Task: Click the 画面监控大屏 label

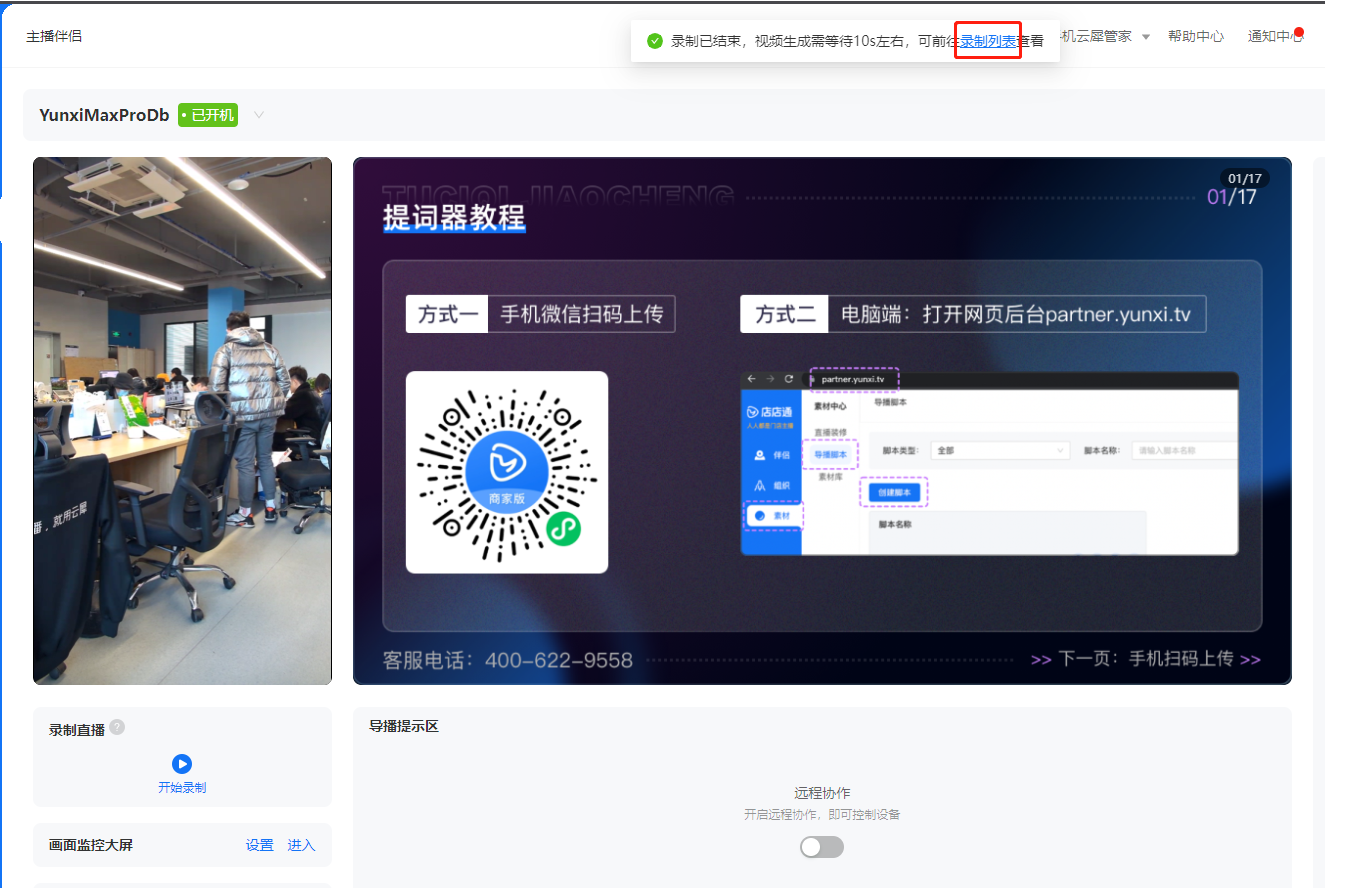Action: coord(91,845)
